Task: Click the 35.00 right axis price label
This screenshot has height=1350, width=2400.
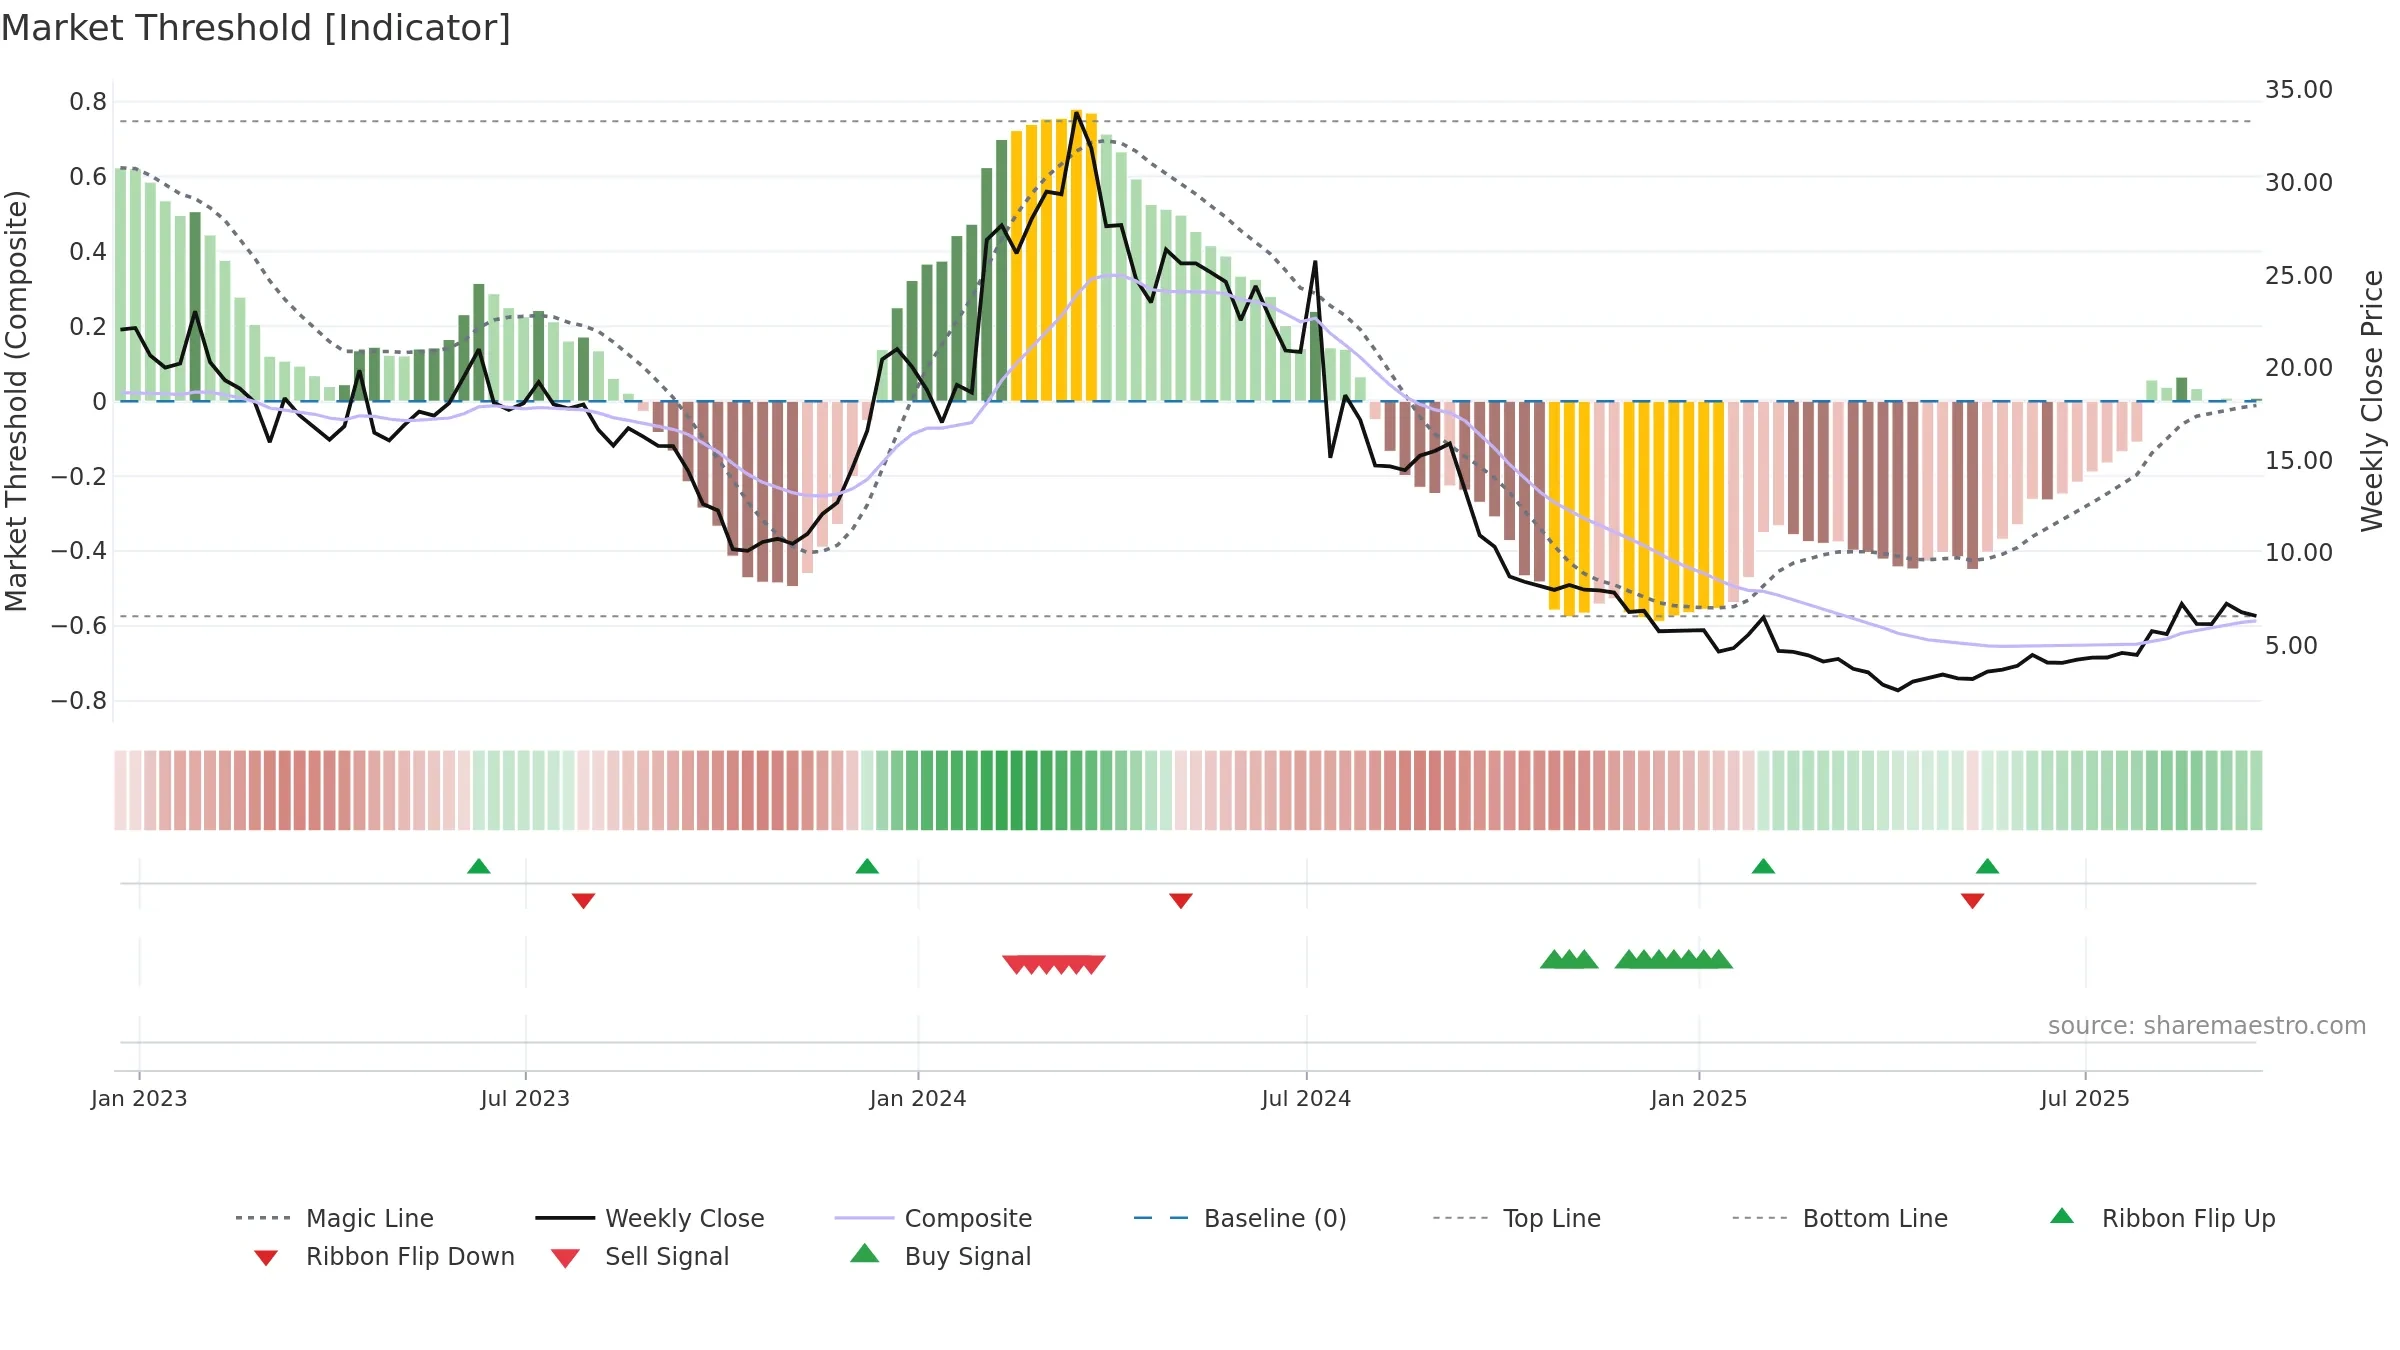Action: click(2299, 90)
